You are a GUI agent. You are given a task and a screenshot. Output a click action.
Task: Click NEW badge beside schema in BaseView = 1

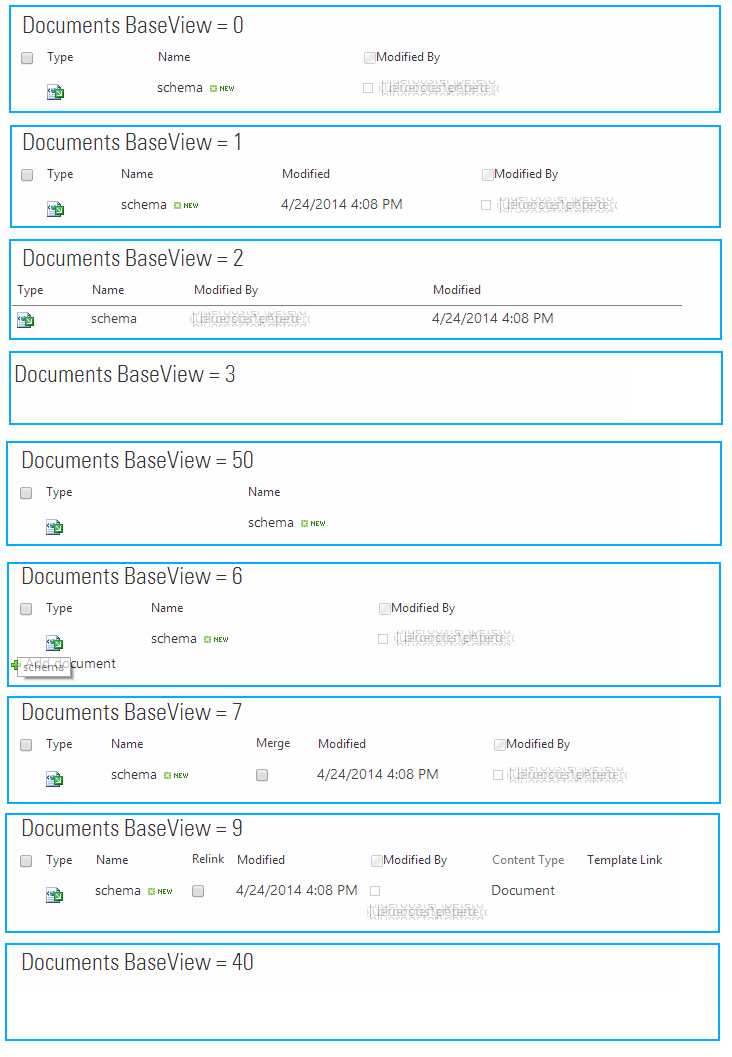pos(186,206)
